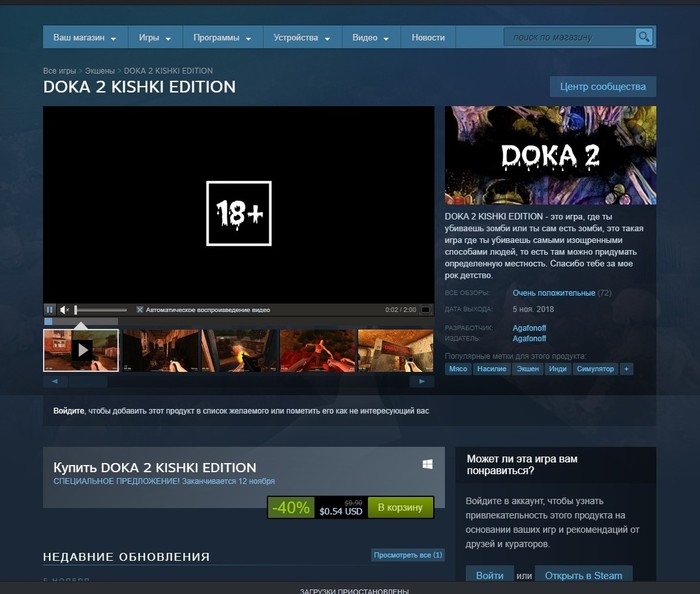This screenshot has width=700, height=594.
Task: Toggle fullscreen on the video player
Action: coord(425,310)
